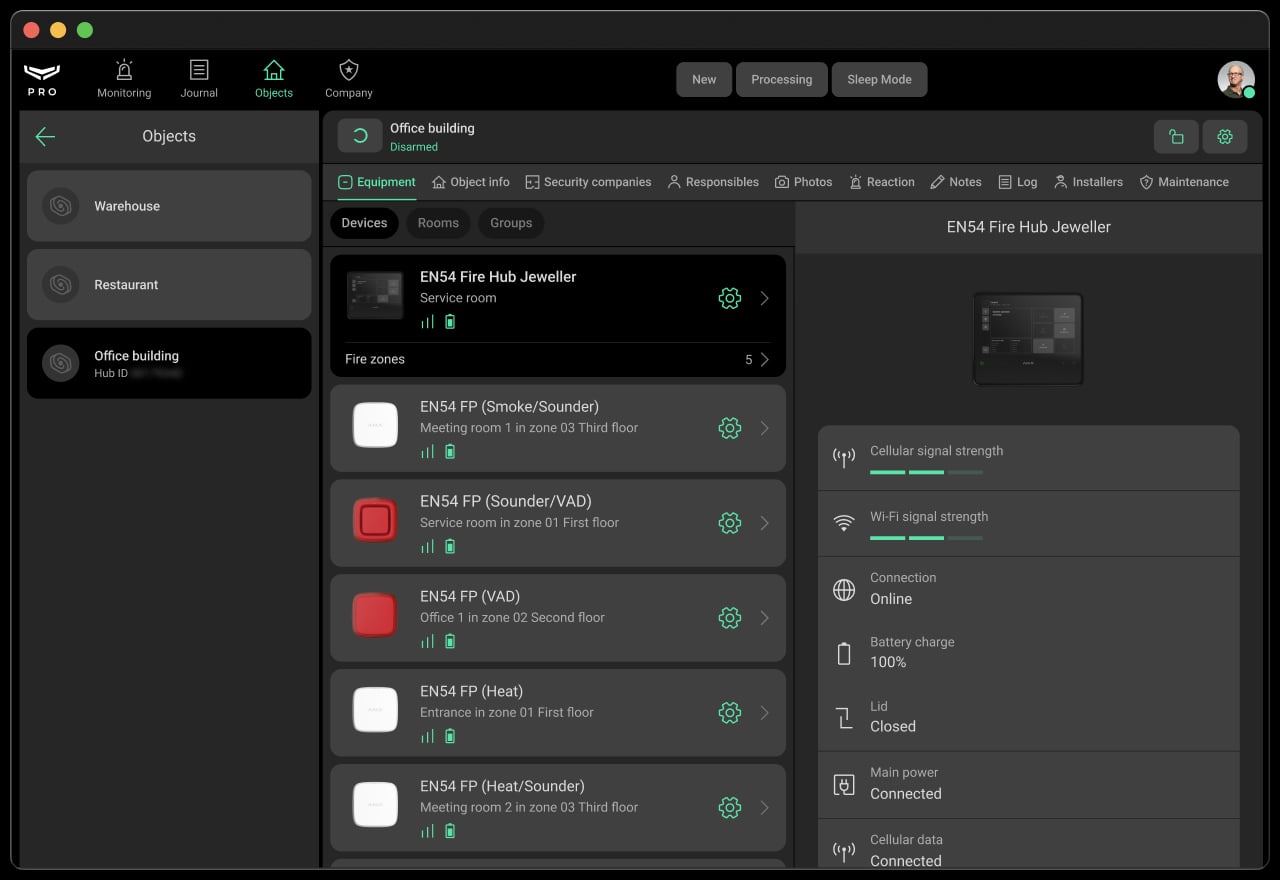
Task: Switch to the Security companies tab
Action: click(x=588, y=182)
